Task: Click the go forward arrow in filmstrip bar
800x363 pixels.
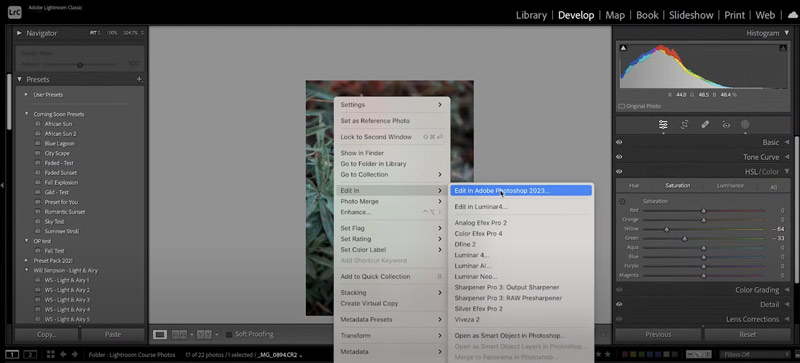Action: point(74,354)
